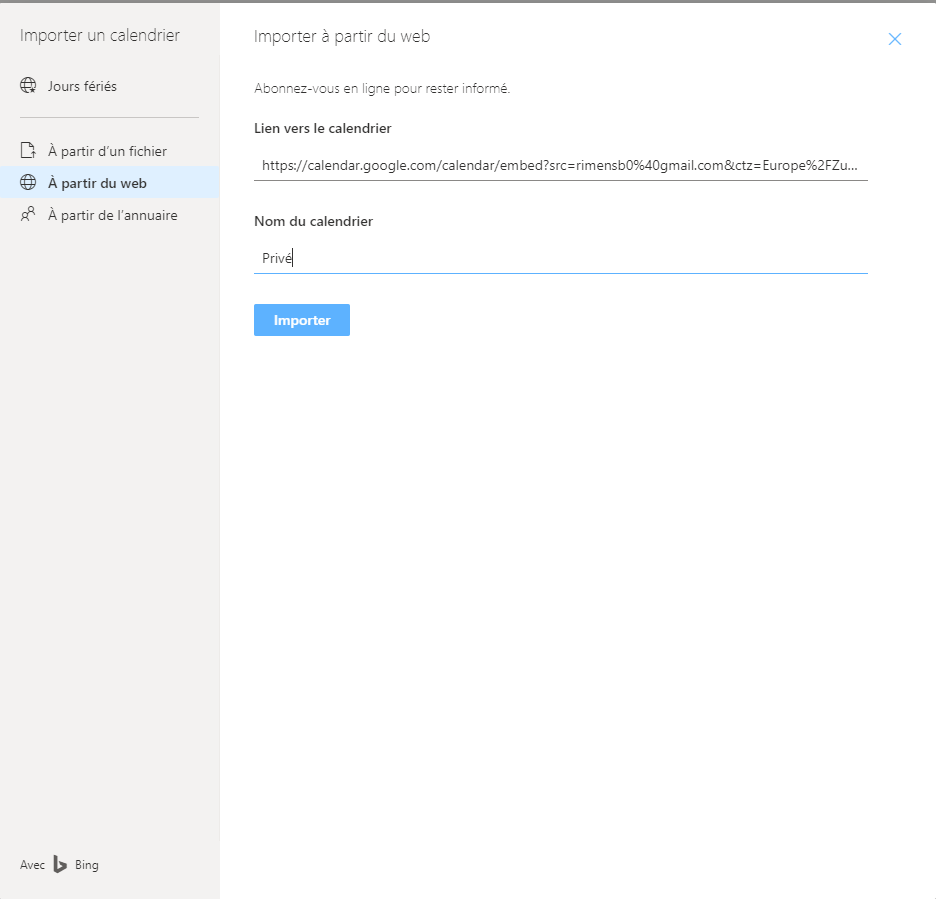Place cursor after the text Privé

[x=291, y=258]
